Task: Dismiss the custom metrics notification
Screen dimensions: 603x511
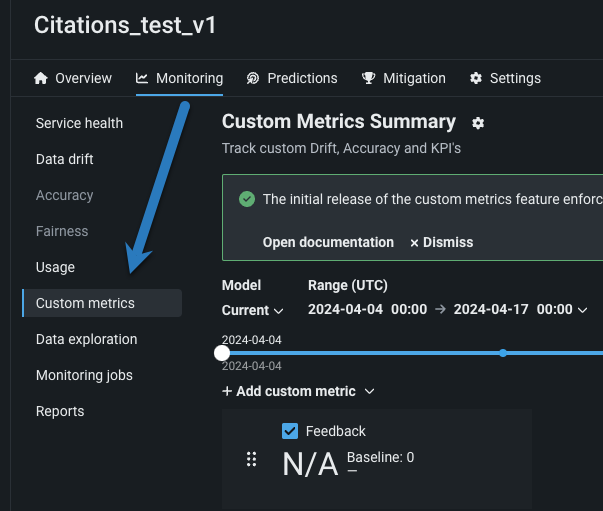Action: (x=441, y=242)
